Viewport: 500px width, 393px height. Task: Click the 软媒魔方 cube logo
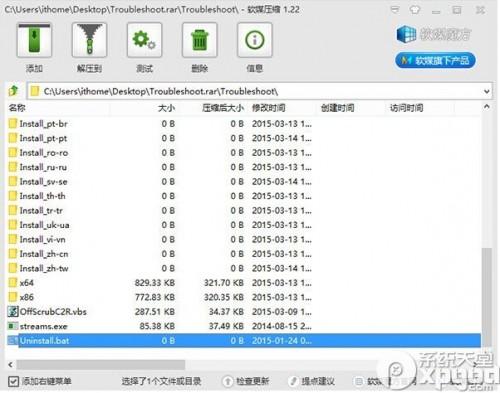[x=407, y=34]
